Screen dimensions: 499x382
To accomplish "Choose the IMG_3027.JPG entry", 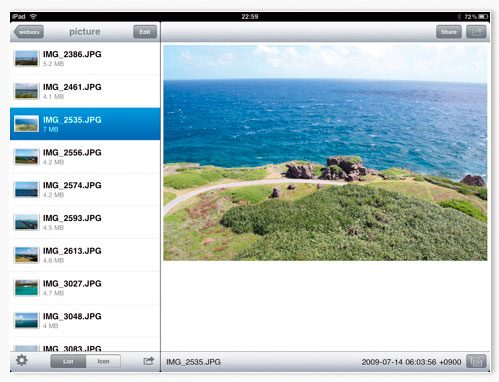I will [85, 288].
